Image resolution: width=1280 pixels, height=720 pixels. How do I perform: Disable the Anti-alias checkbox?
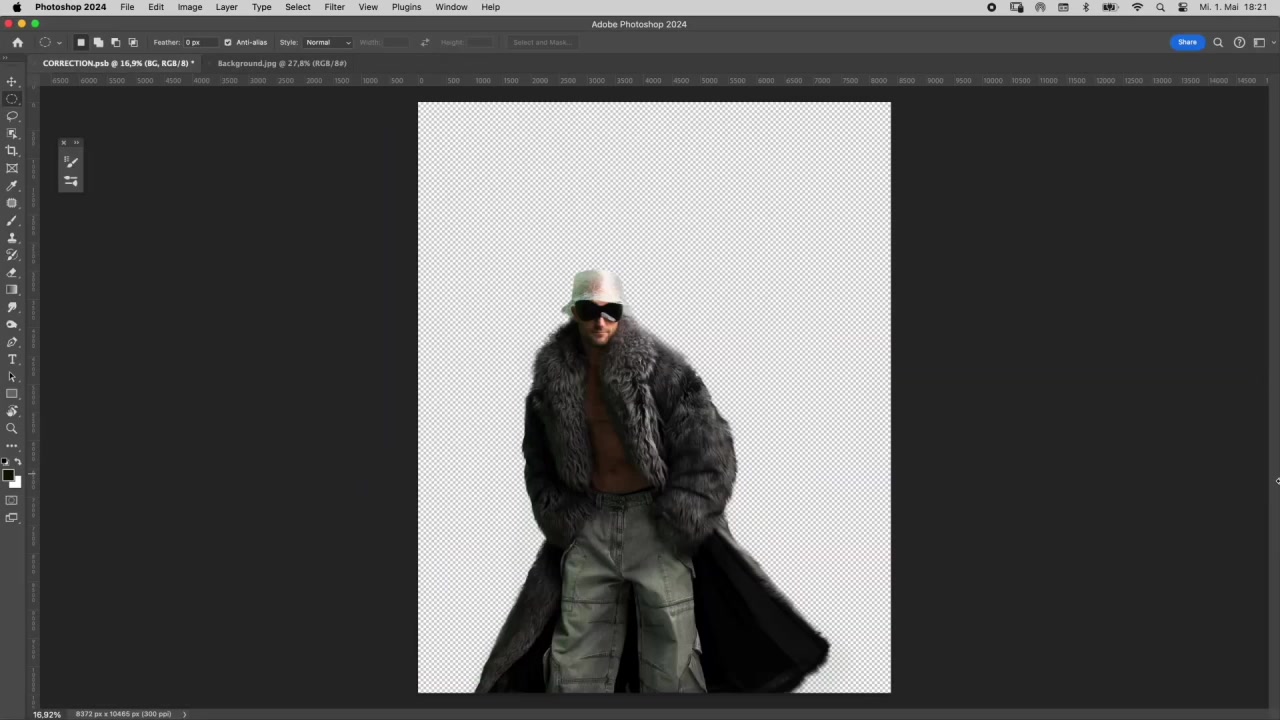tap(228, 43)
